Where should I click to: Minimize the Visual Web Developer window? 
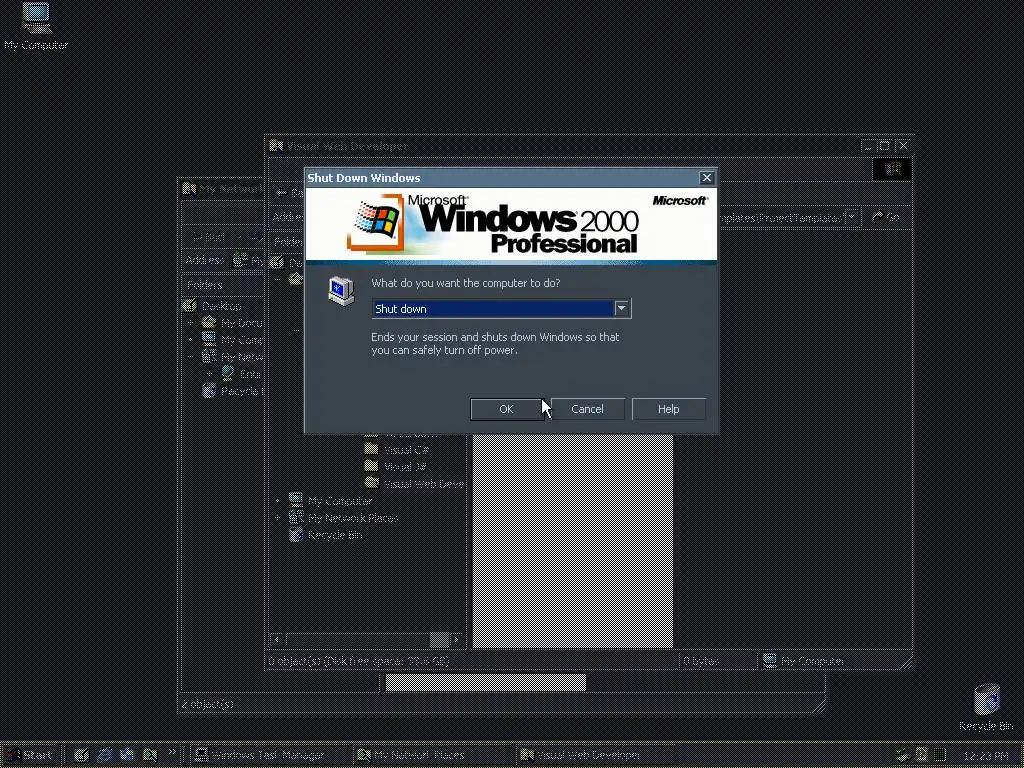(x=868, y=146)
